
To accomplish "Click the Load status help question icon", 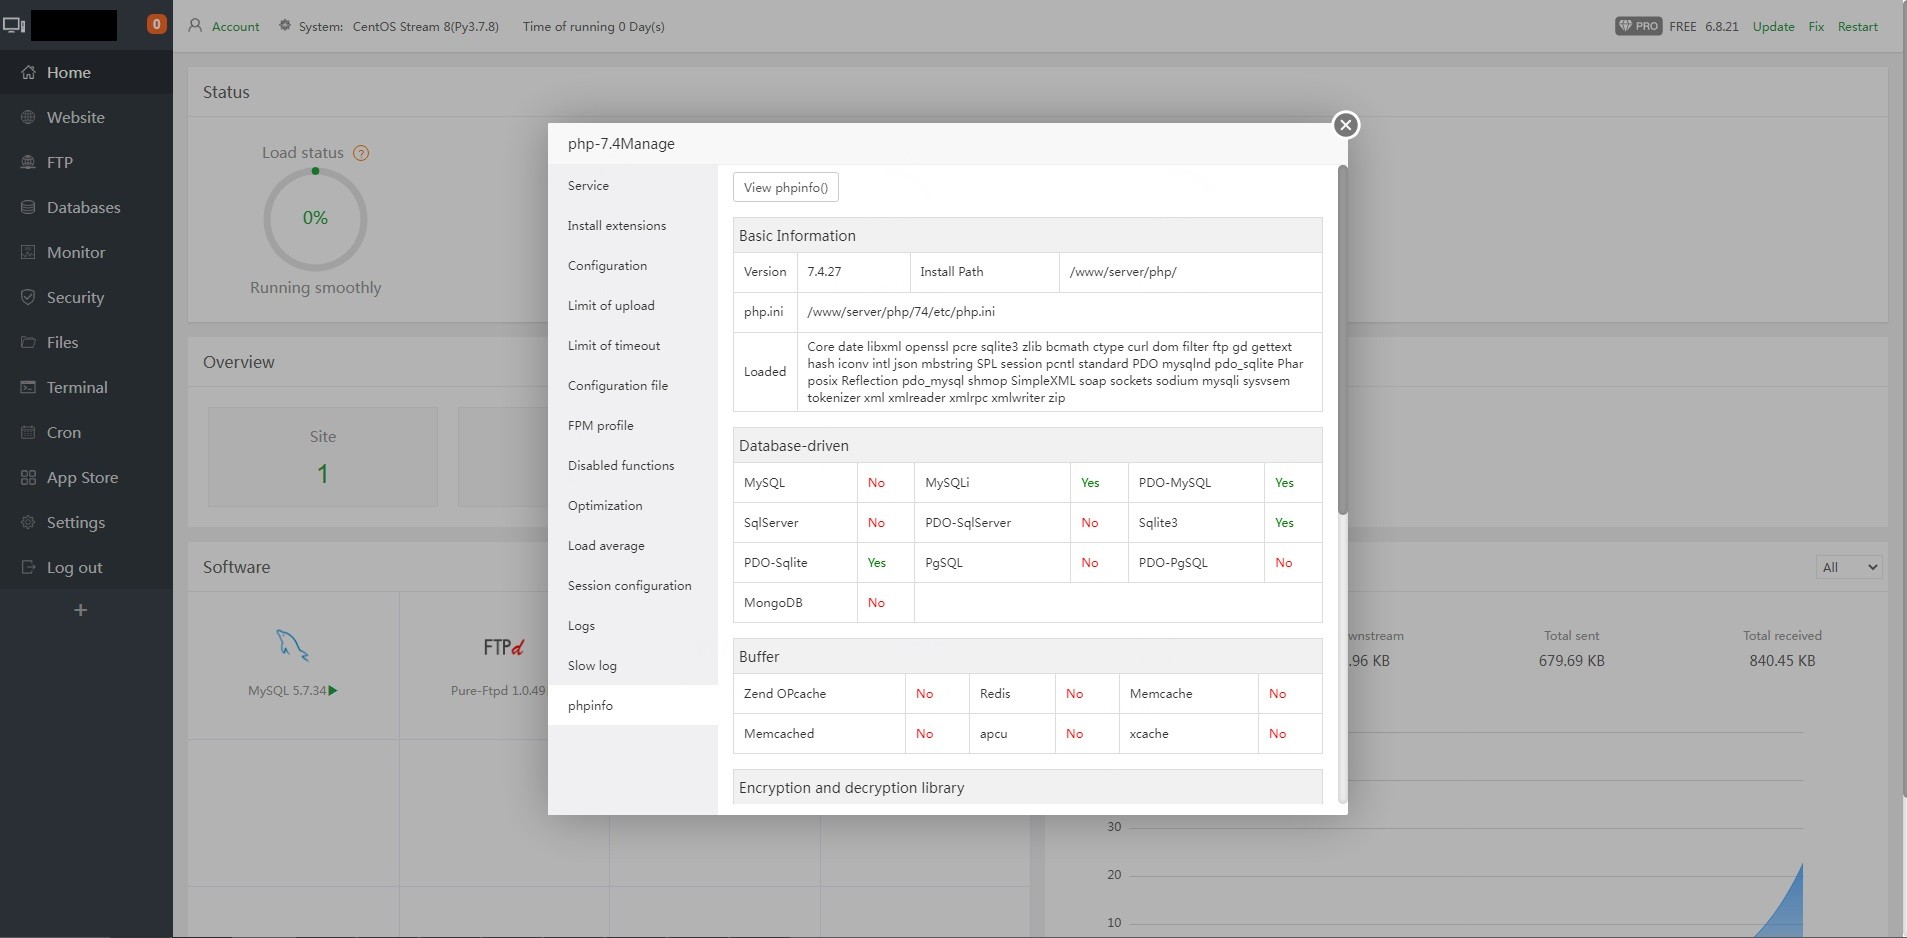I will click(362, 153).
